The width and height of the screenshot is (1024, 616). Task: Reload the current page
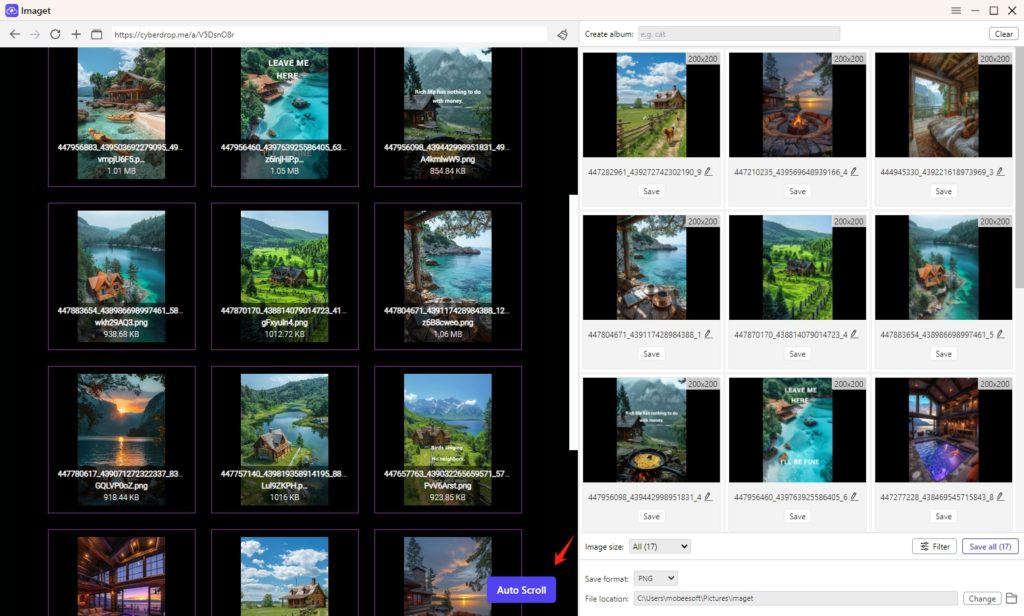coord(55,34)
